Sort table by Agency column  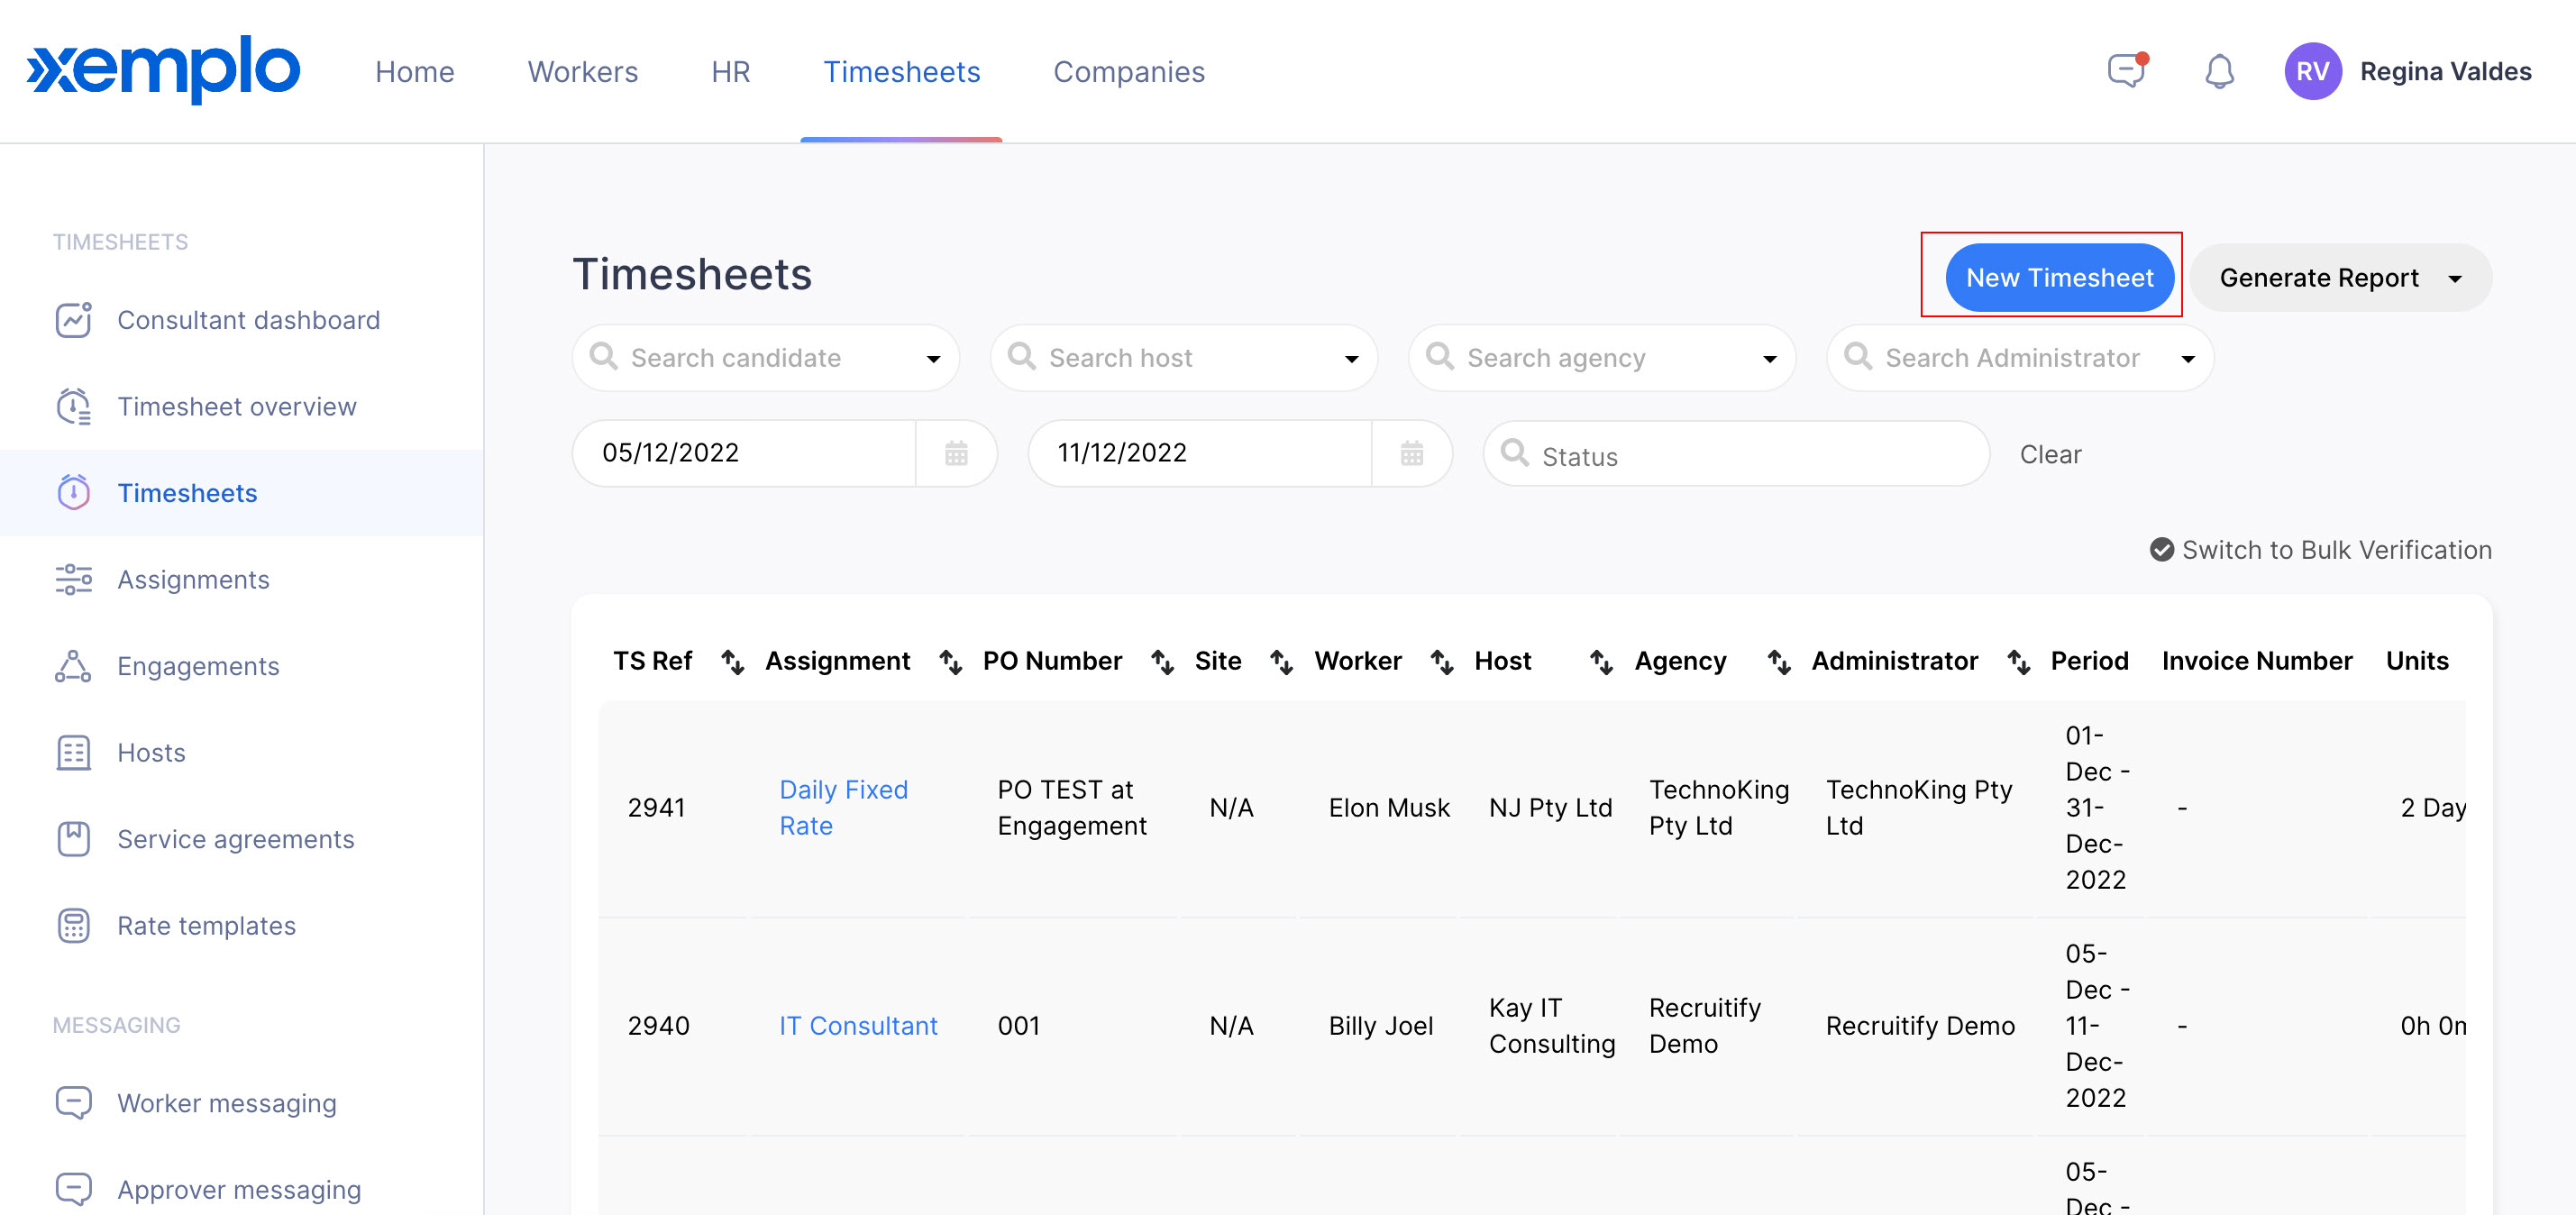tap(1778, 662)
